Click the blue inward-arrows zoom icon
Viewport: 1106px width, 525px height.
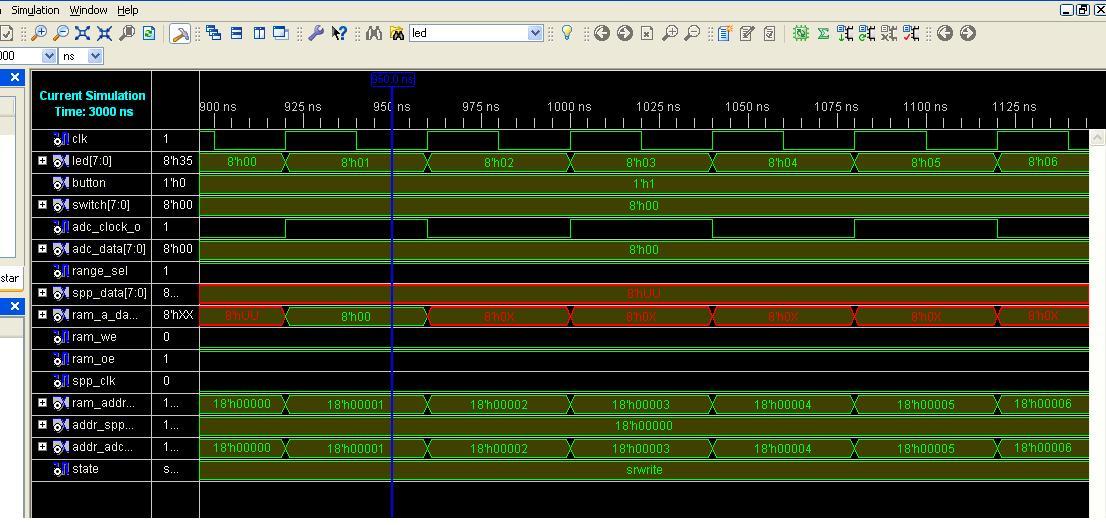(104, 33)
